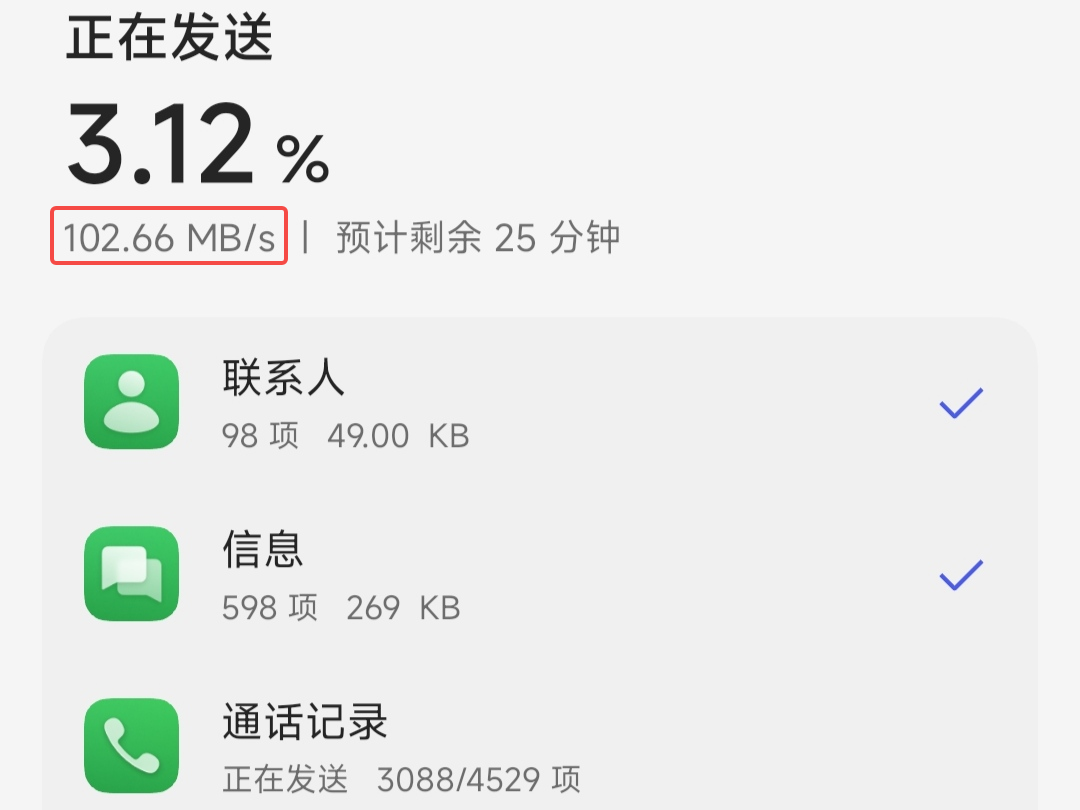Click the blue checkmark beside 信息
This screenshot has width=1080, height=810.
pyautogui.click(x=962, y=575)
